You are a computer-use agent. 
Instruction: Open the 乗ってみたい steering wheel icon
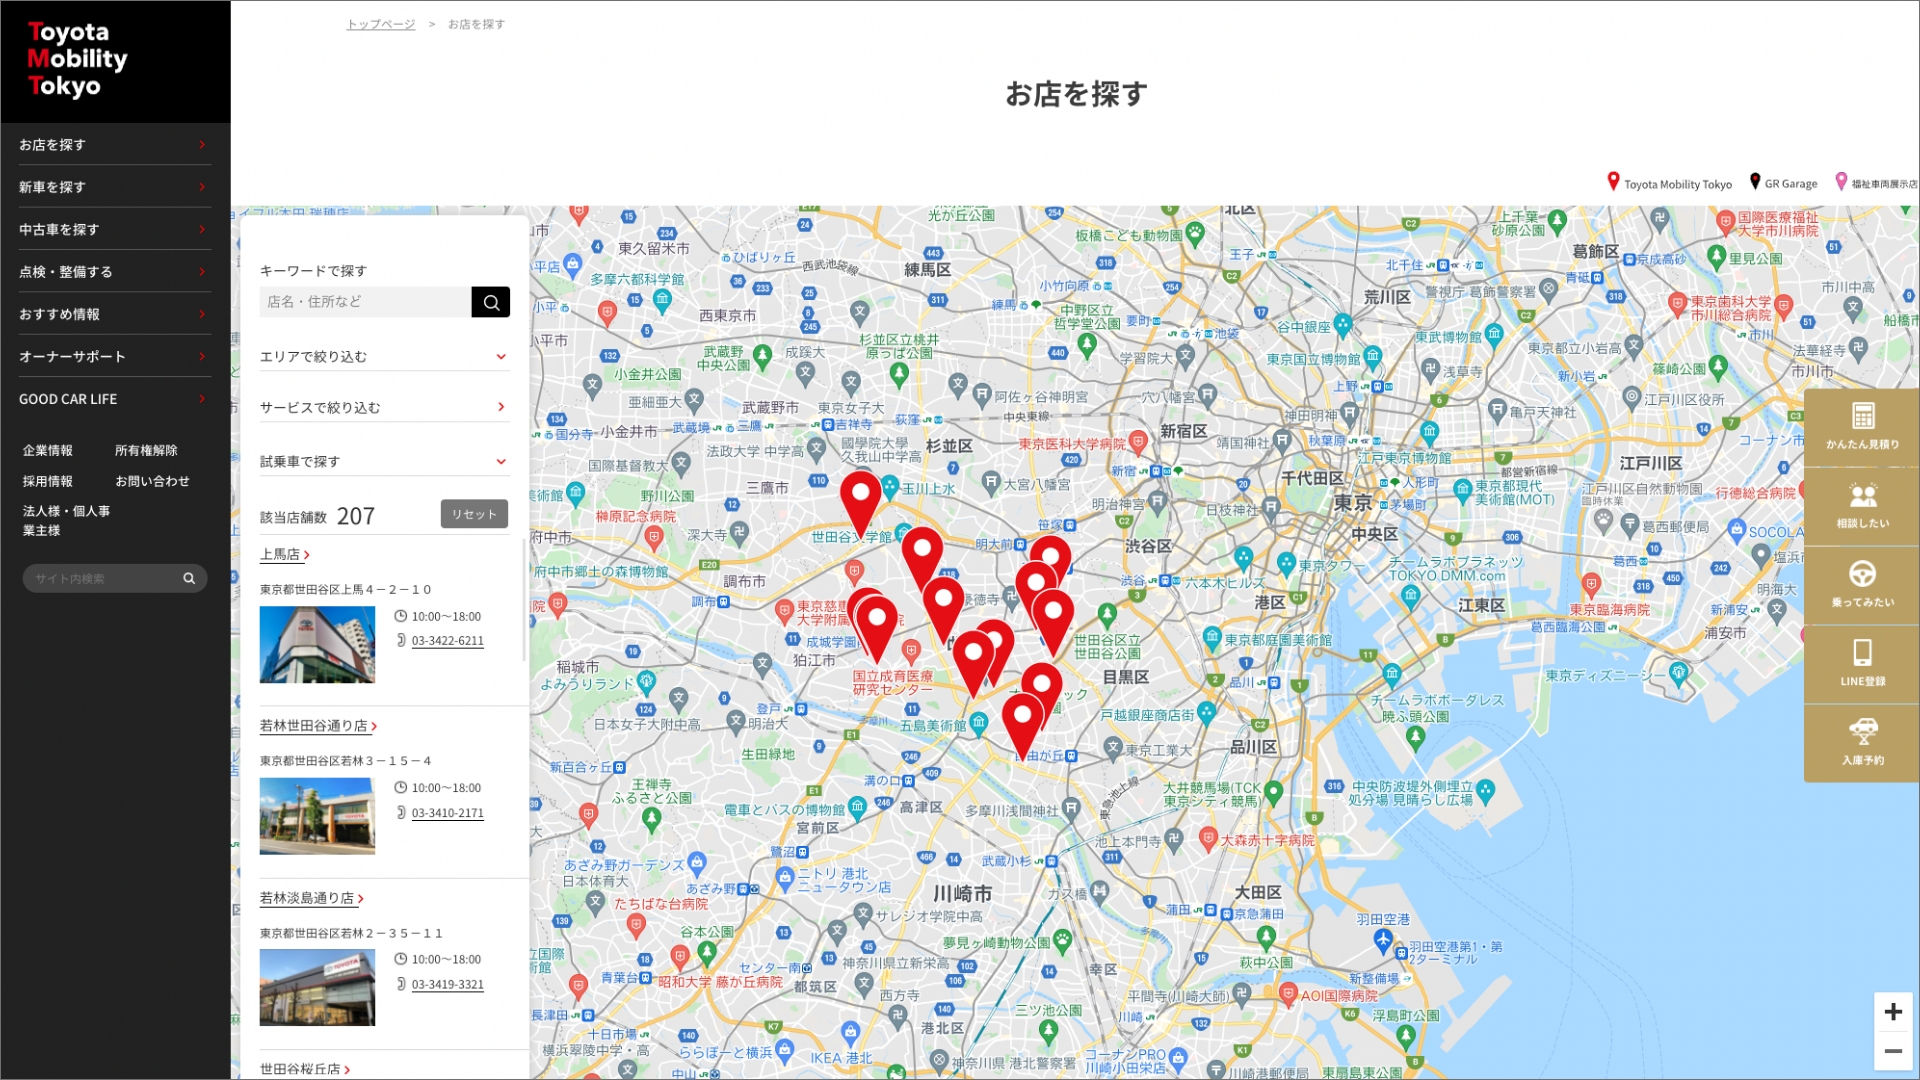[x=1862, y=574]
